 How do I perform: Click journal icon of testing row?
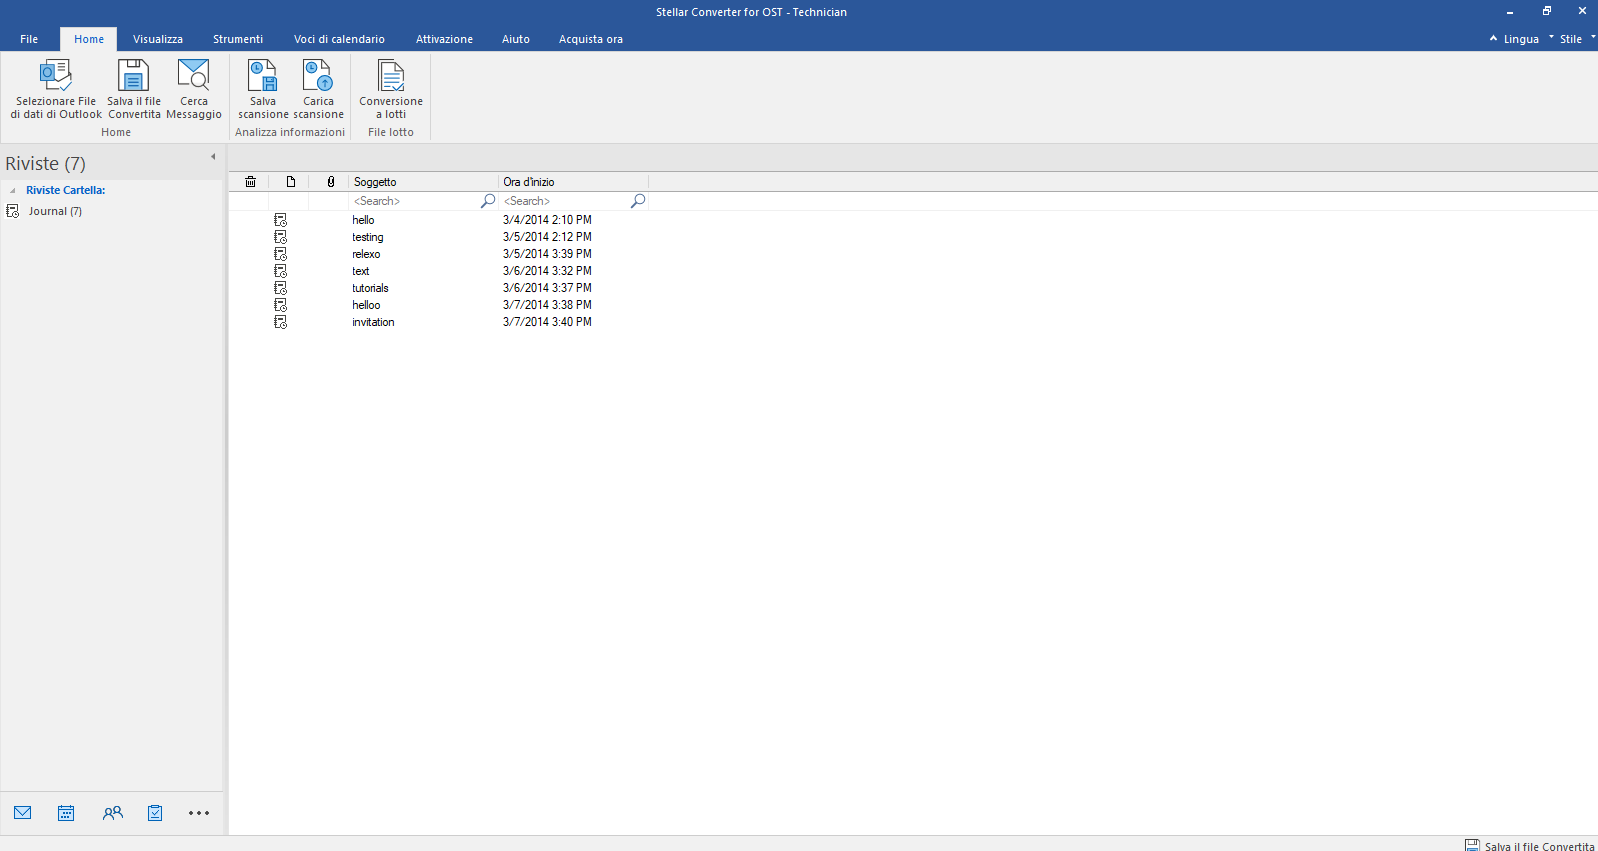pyautogui.click(x=281, y=237)
